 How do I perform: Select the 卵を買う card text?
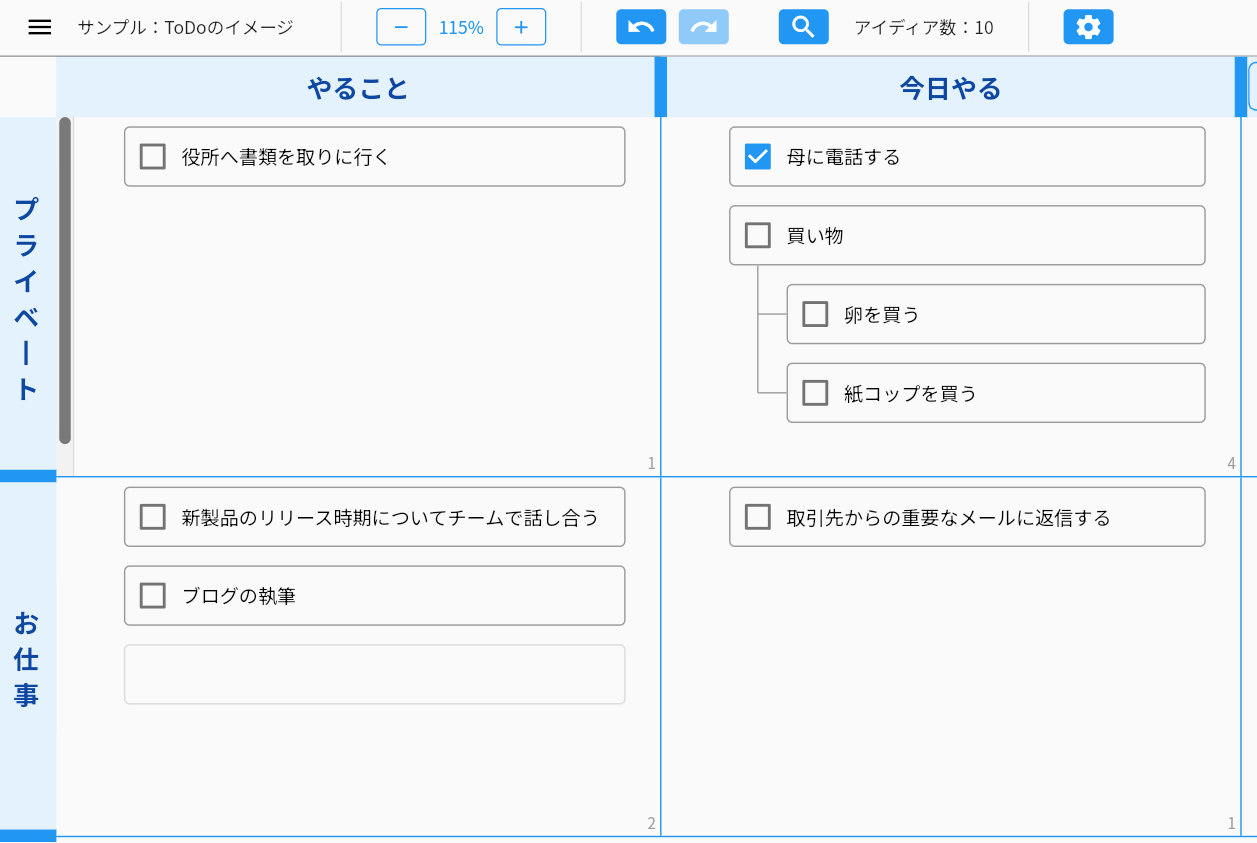coord(882,314)
